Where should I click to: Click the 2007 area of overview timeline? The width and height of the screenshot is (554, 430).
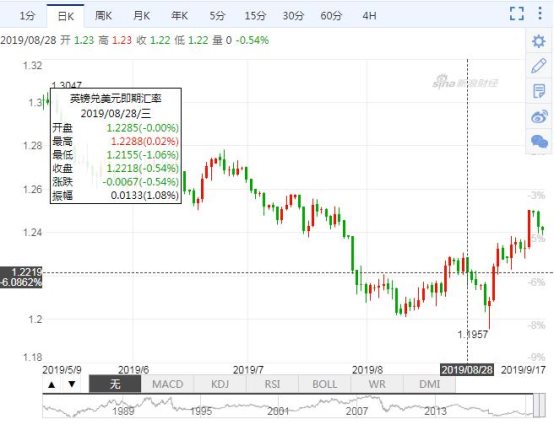357,411
